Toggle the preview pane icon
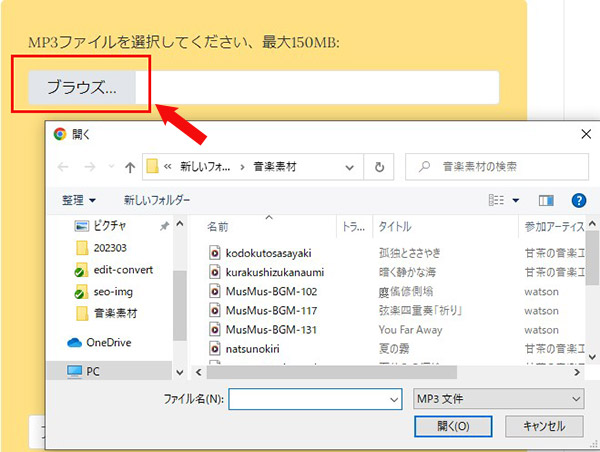This screenshot has width=600, height=452. coord(546,200)
